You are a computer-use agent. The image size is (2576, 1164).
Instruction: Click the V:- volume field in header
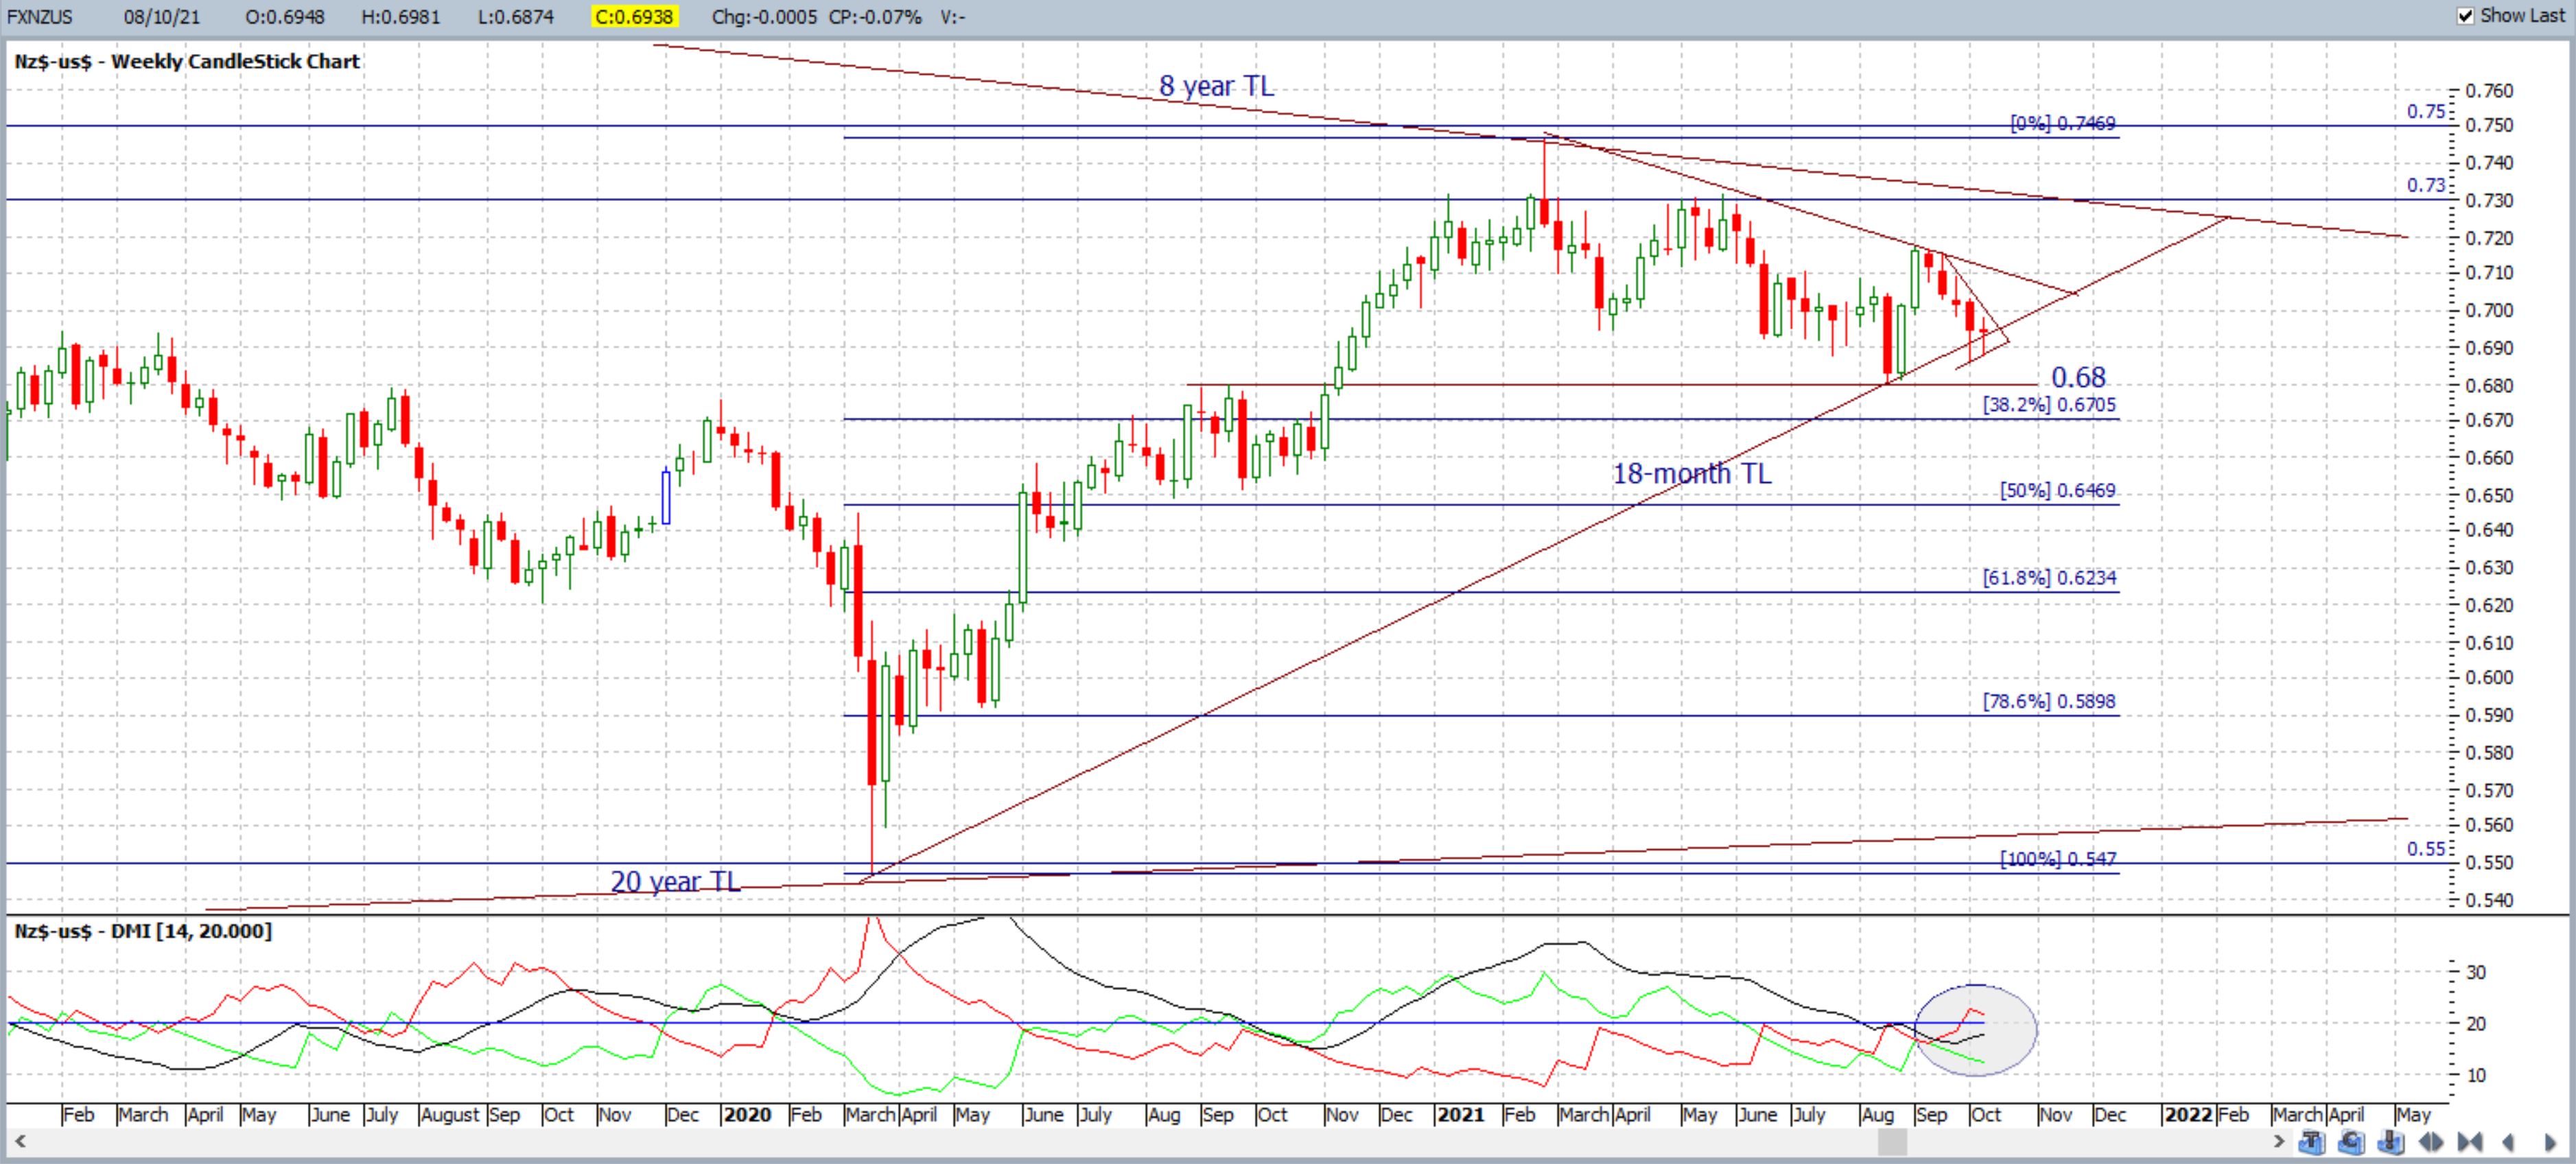tap(953, 16)
